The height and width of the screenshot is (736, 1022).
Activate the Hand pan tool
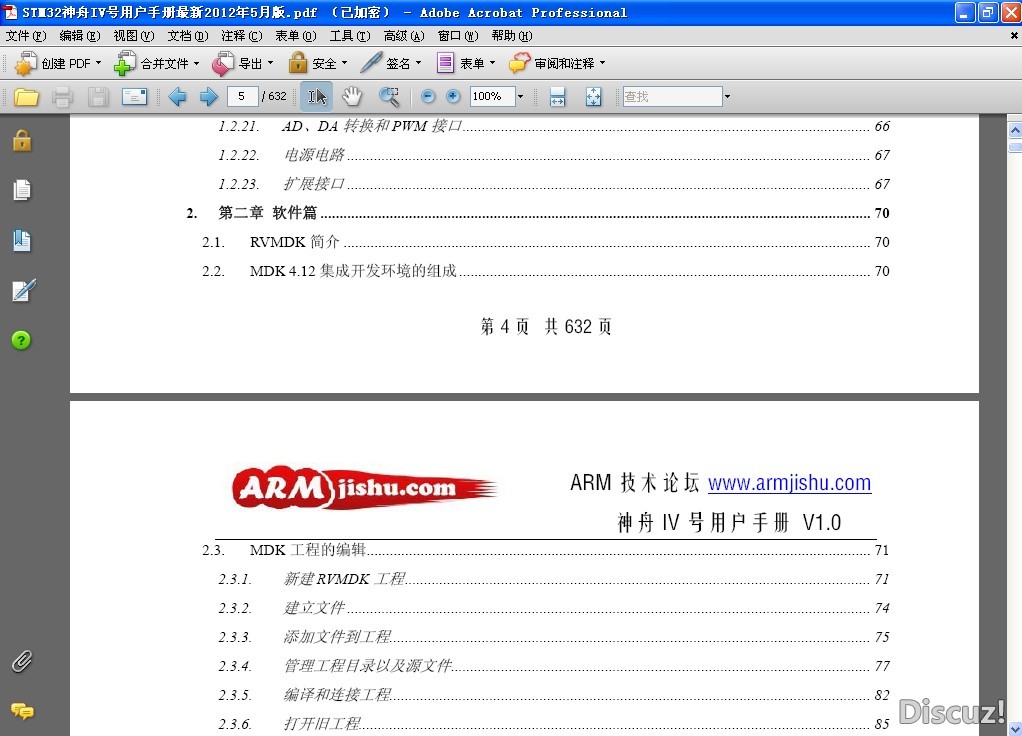tap(352, 96)
